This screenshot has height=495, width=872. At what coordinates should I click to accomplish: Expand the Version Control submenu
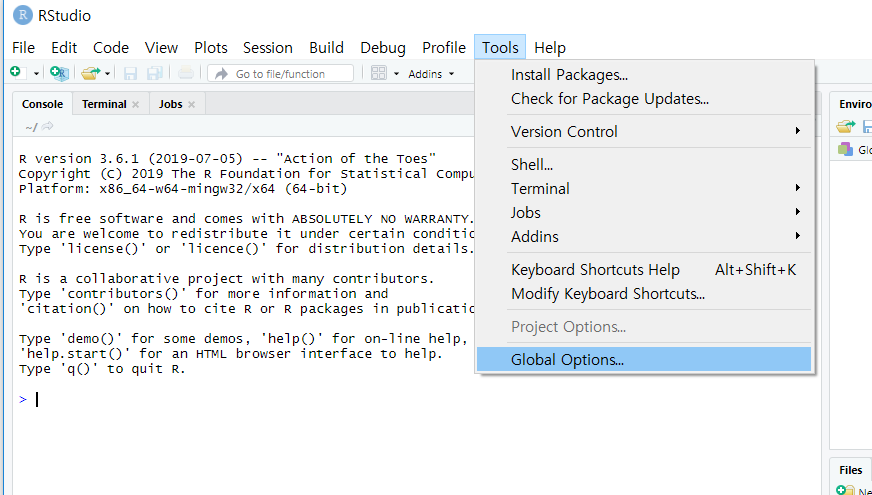point(644,132)
